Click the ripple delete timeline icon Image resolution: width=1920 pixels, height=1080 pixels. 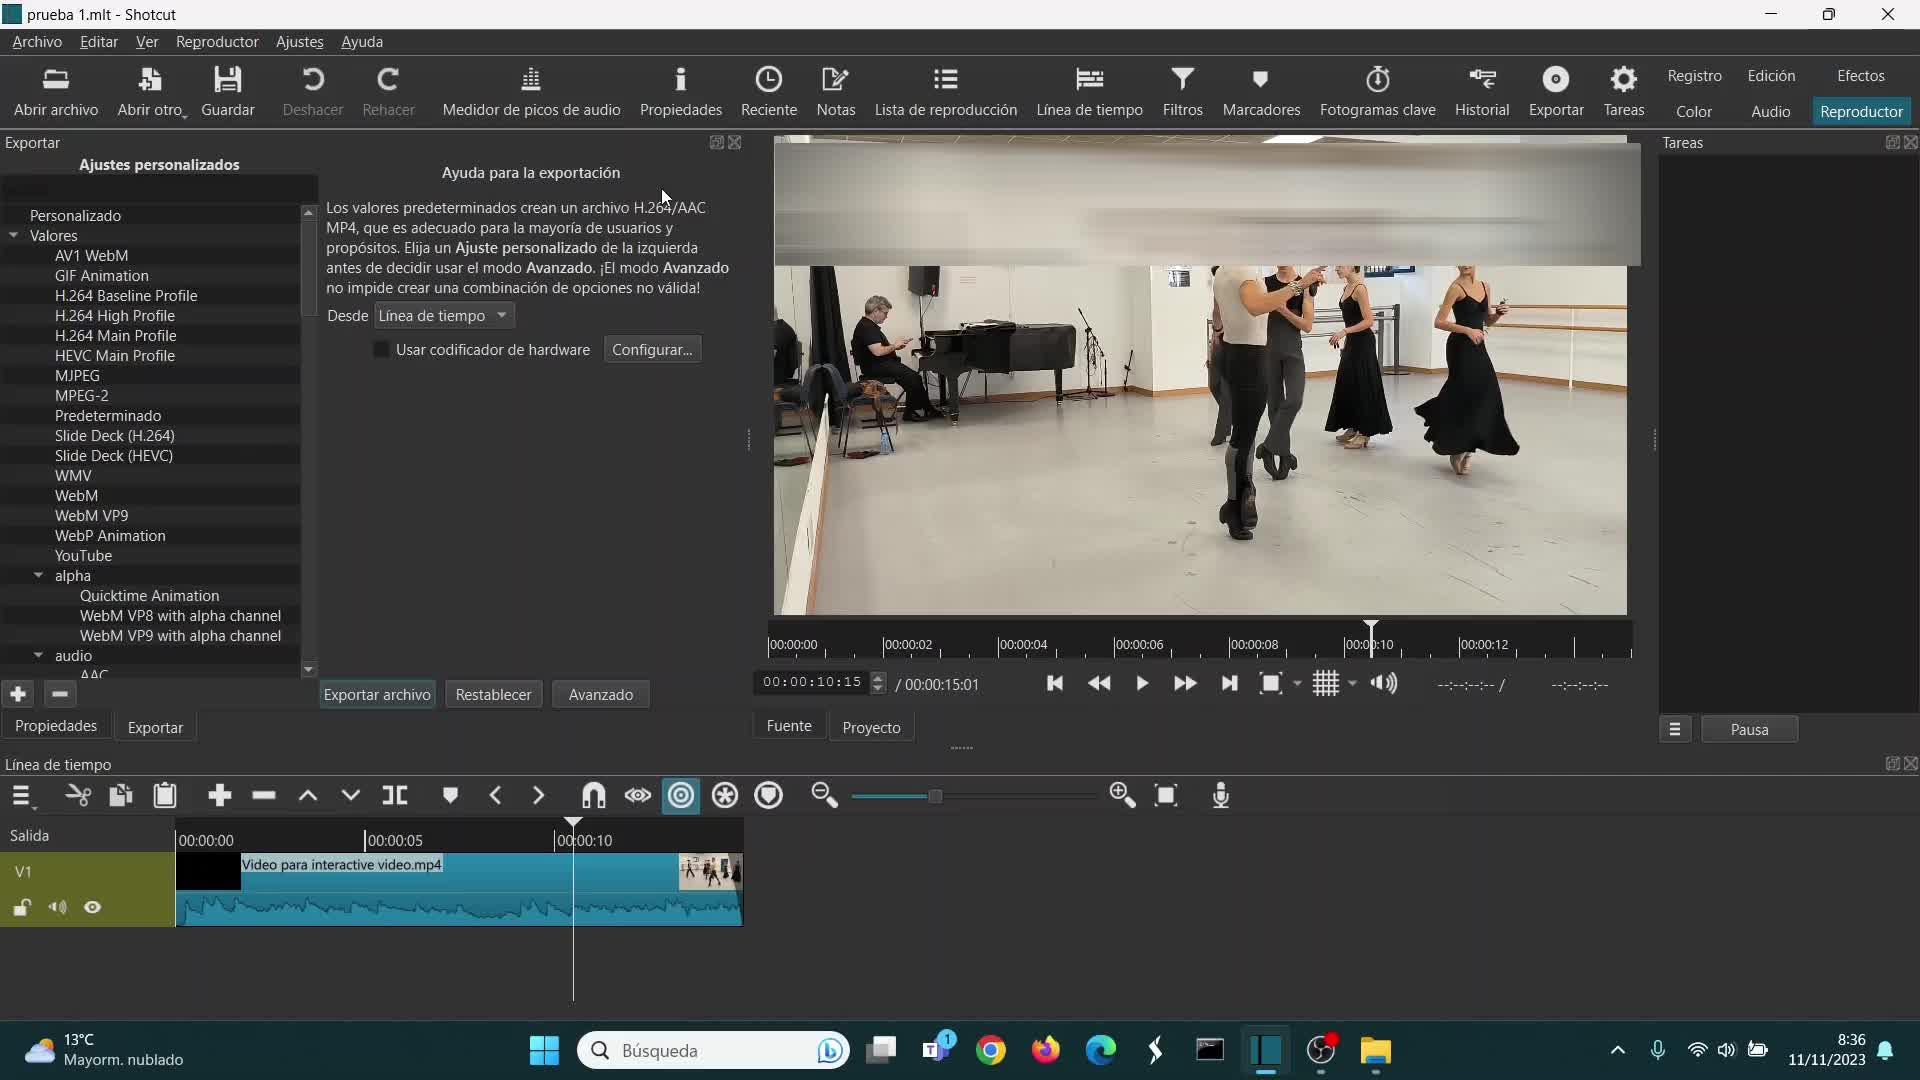click(264, 796)
